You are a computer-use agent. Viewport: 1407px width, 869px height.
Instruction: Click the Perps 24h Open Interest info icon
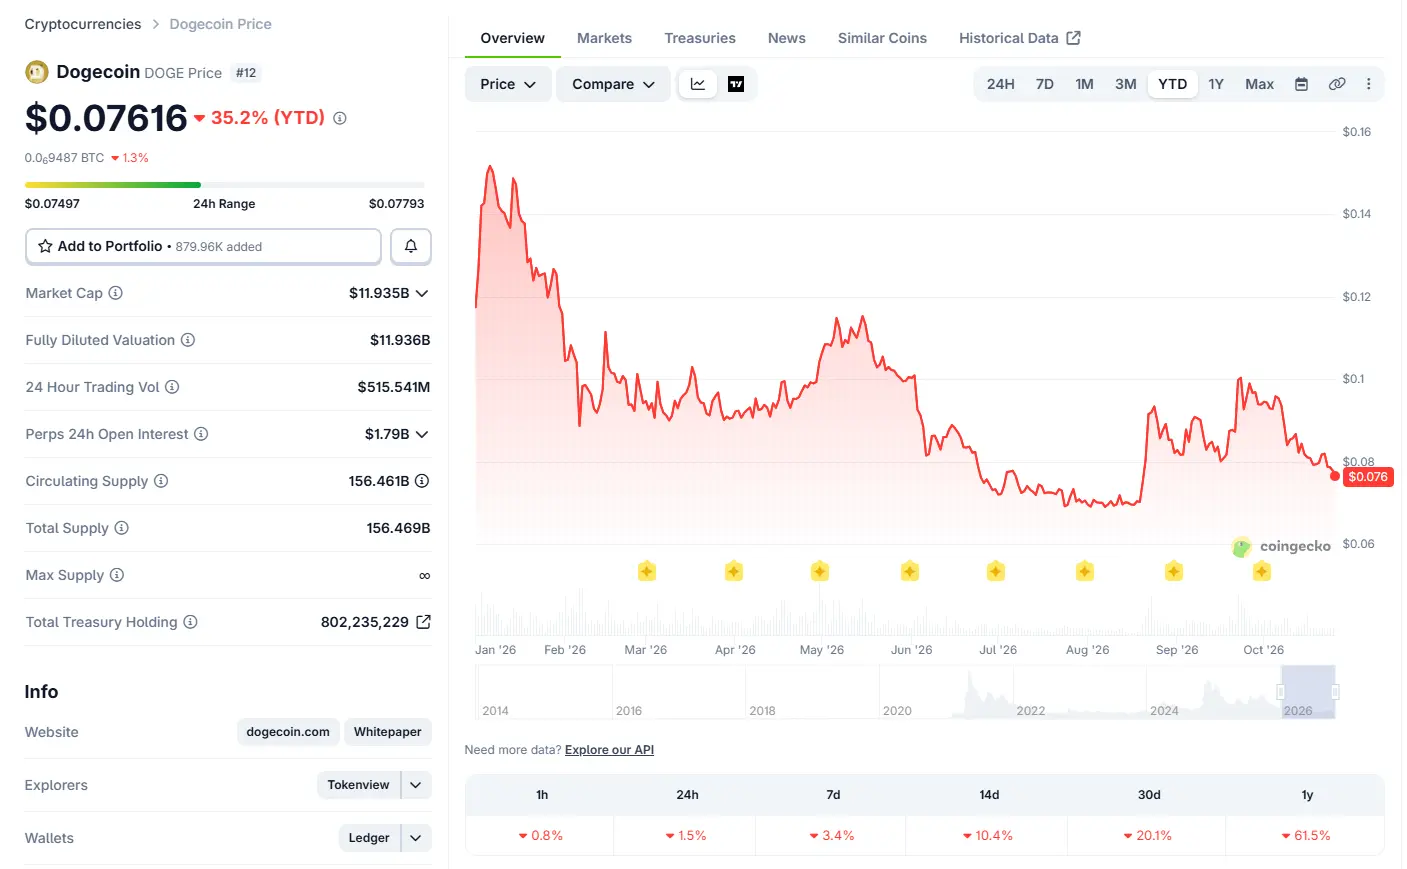(201, 434)
